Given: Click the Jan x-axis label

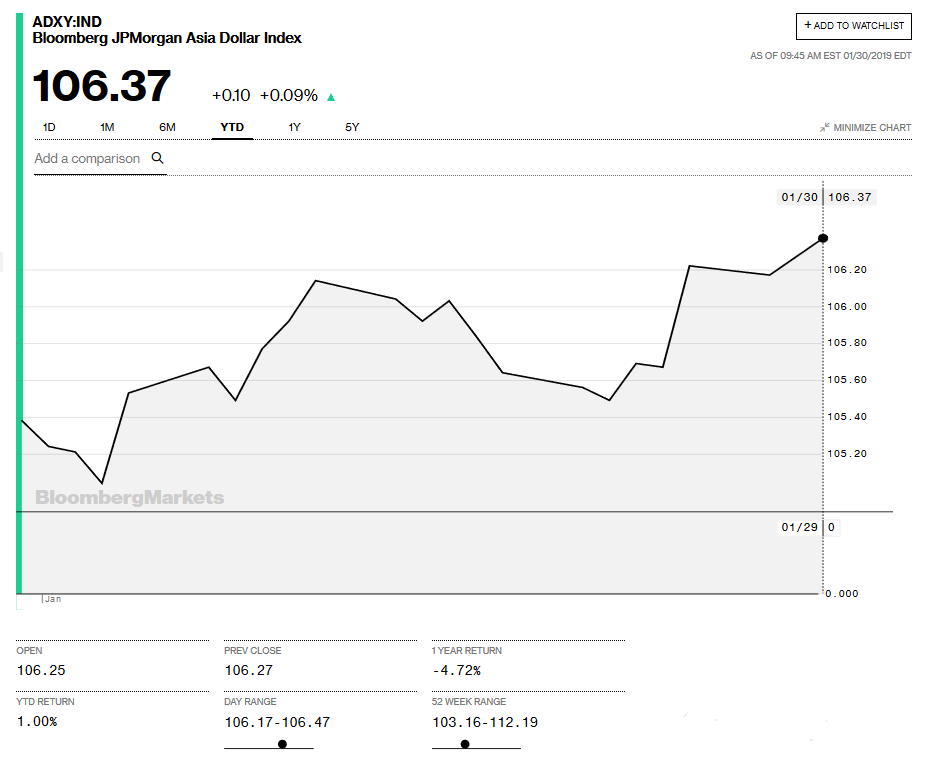Looking at the screenshot, I should 53,599.
